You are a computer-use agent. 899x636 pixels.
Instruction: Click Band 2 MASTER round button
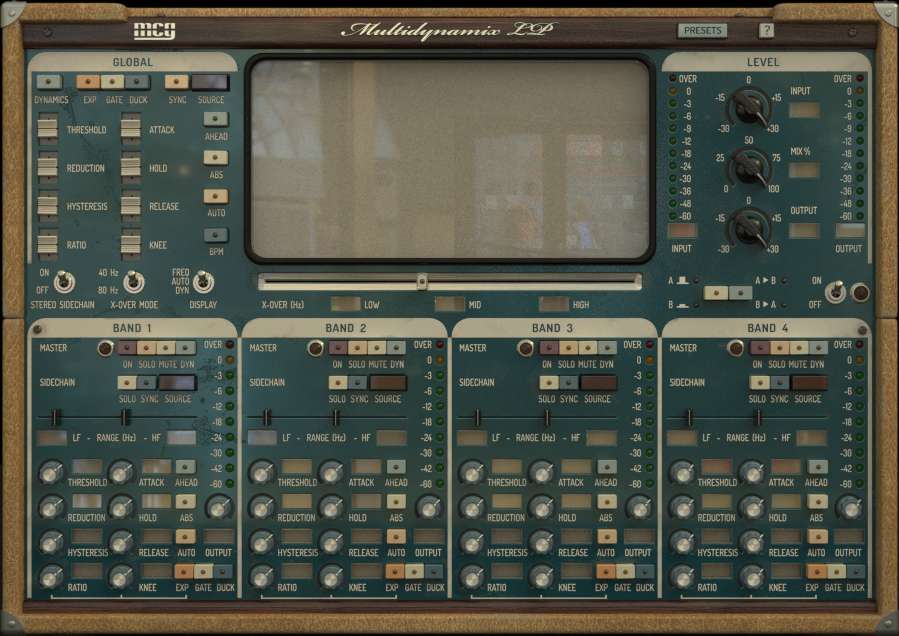coord(315,348)
